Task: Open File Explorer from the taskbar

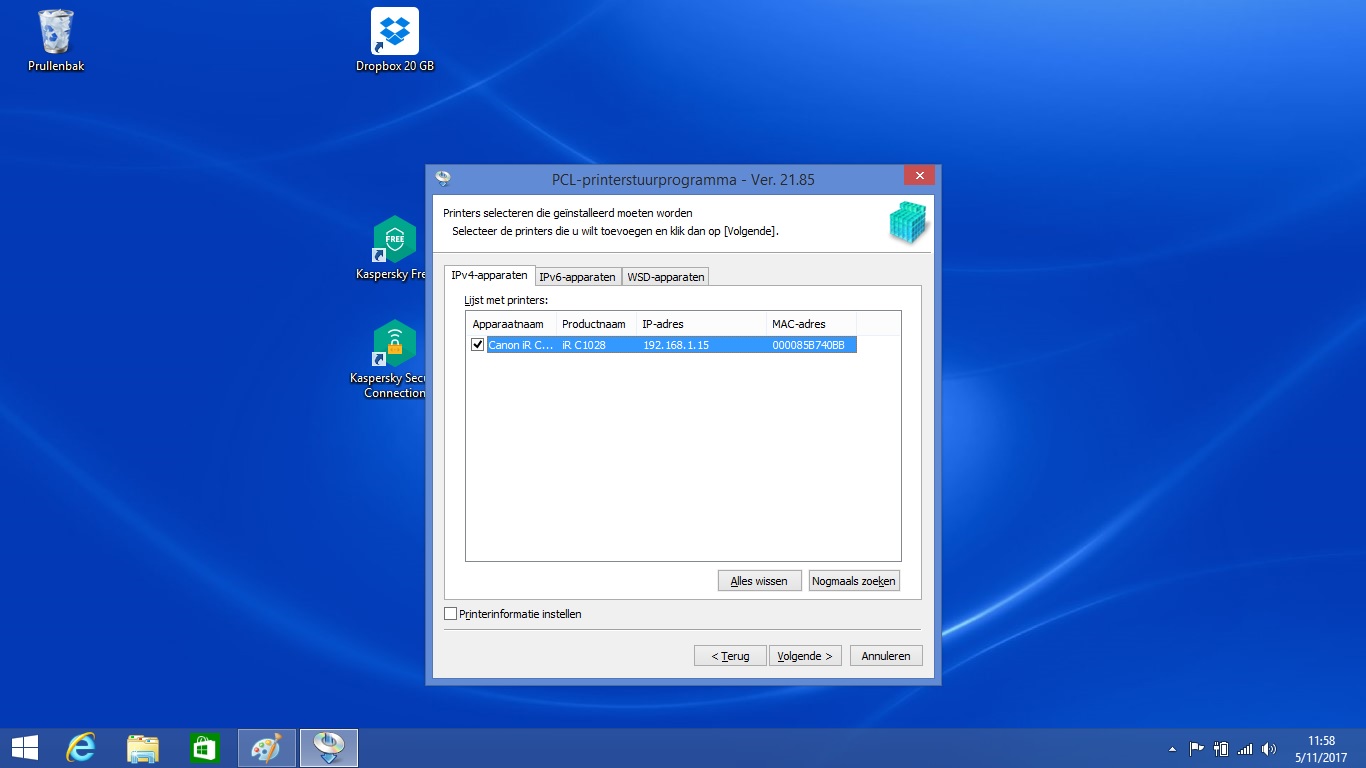Action: (143, 748)
